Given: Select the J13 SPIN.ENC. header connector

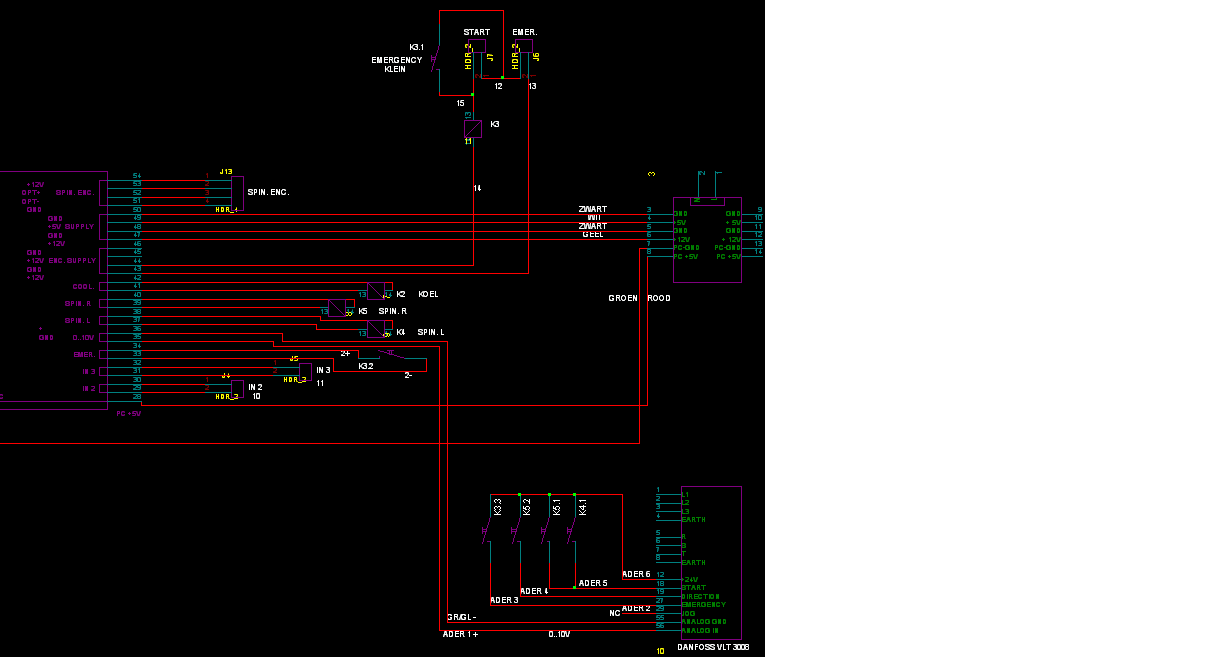Looking at the screenshot, I should point(237,191).
